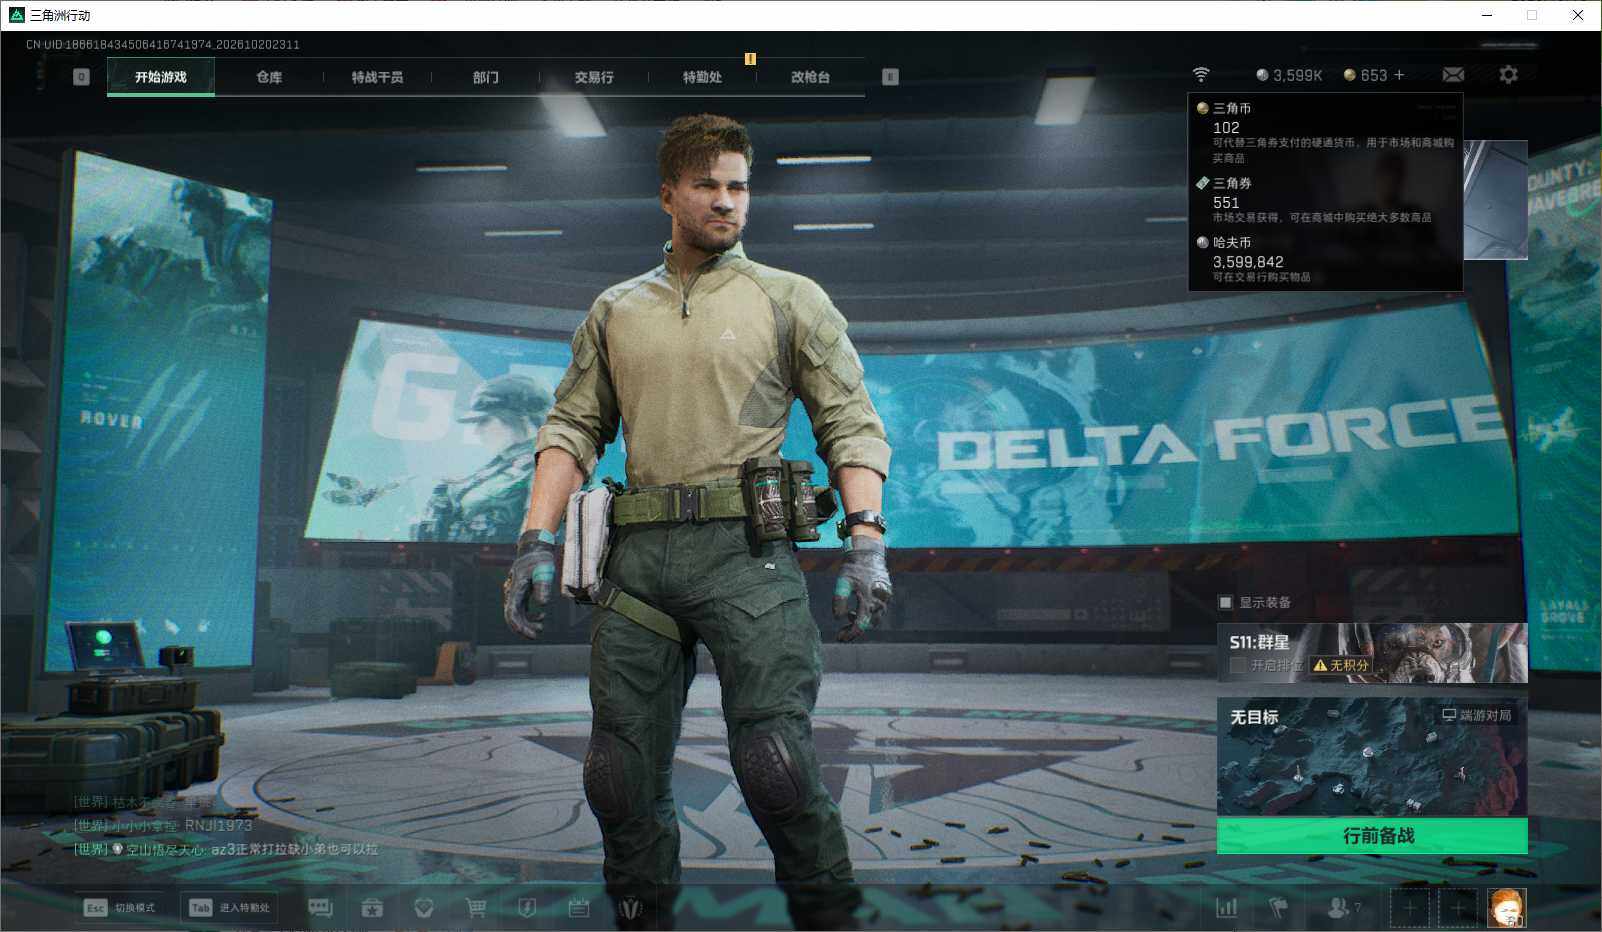Click the 无积分 warning label
Screen dimensions: 1602x932
point(1341,665)
